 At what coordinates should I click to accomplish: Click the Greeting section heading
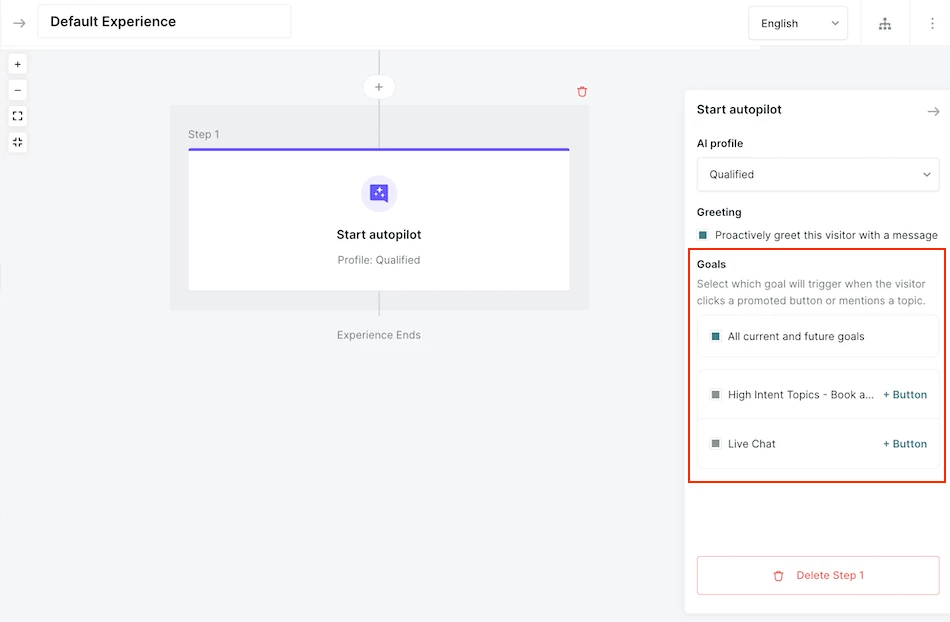719,212
